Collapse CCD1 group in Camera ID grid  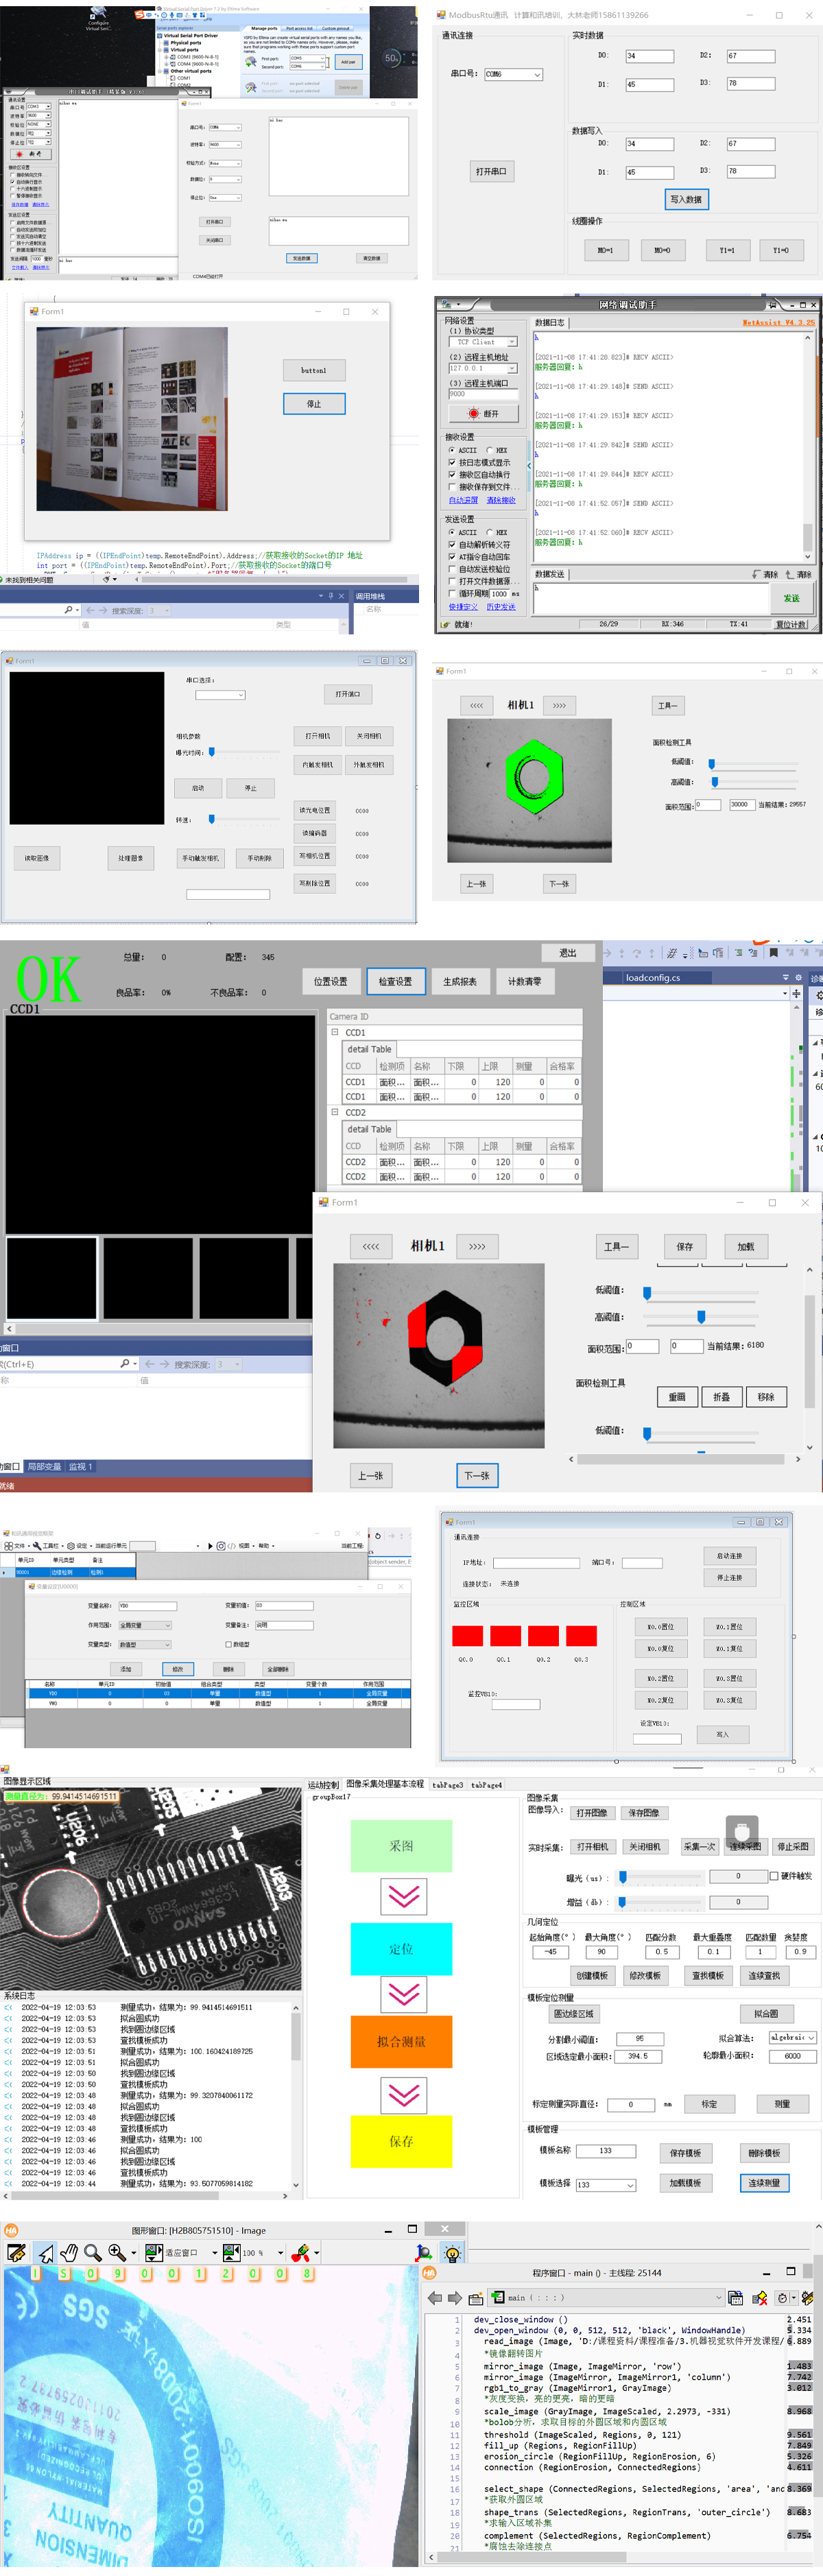tap(335, 1032)
